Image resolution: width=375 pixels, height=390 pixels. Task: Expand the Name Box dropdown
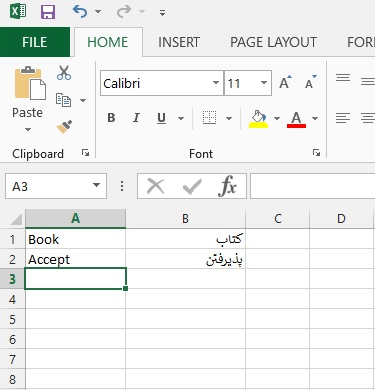click(x=97, y=185)
